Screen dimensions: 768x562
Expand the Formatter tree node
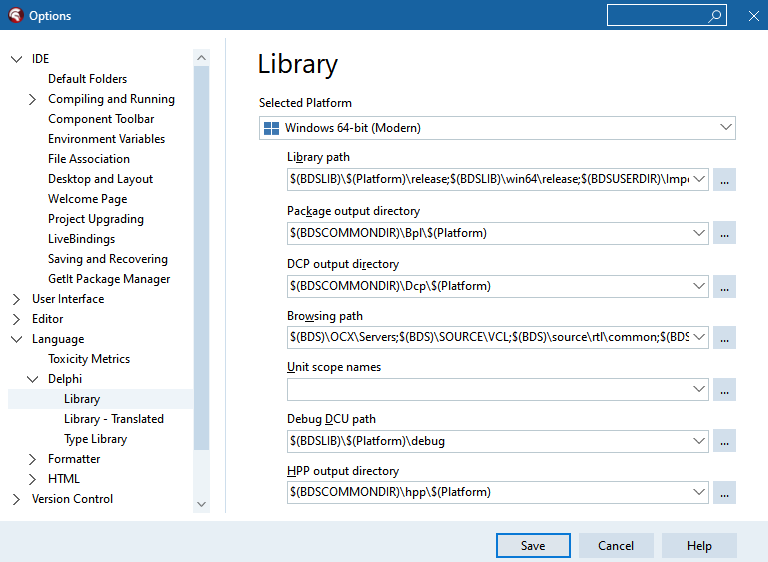[32, 459]
